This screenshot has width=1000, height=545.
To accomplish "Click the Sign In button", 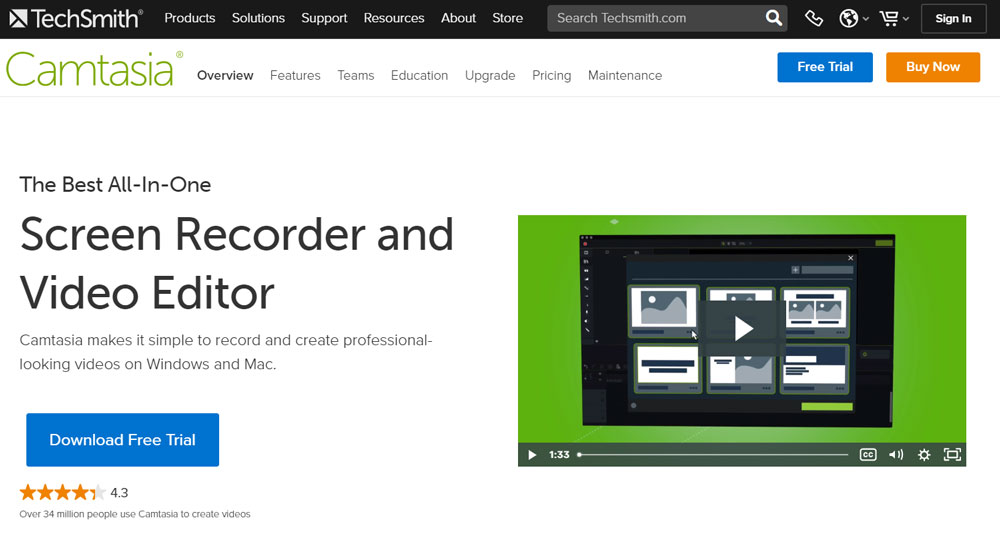I will [953, 18].
